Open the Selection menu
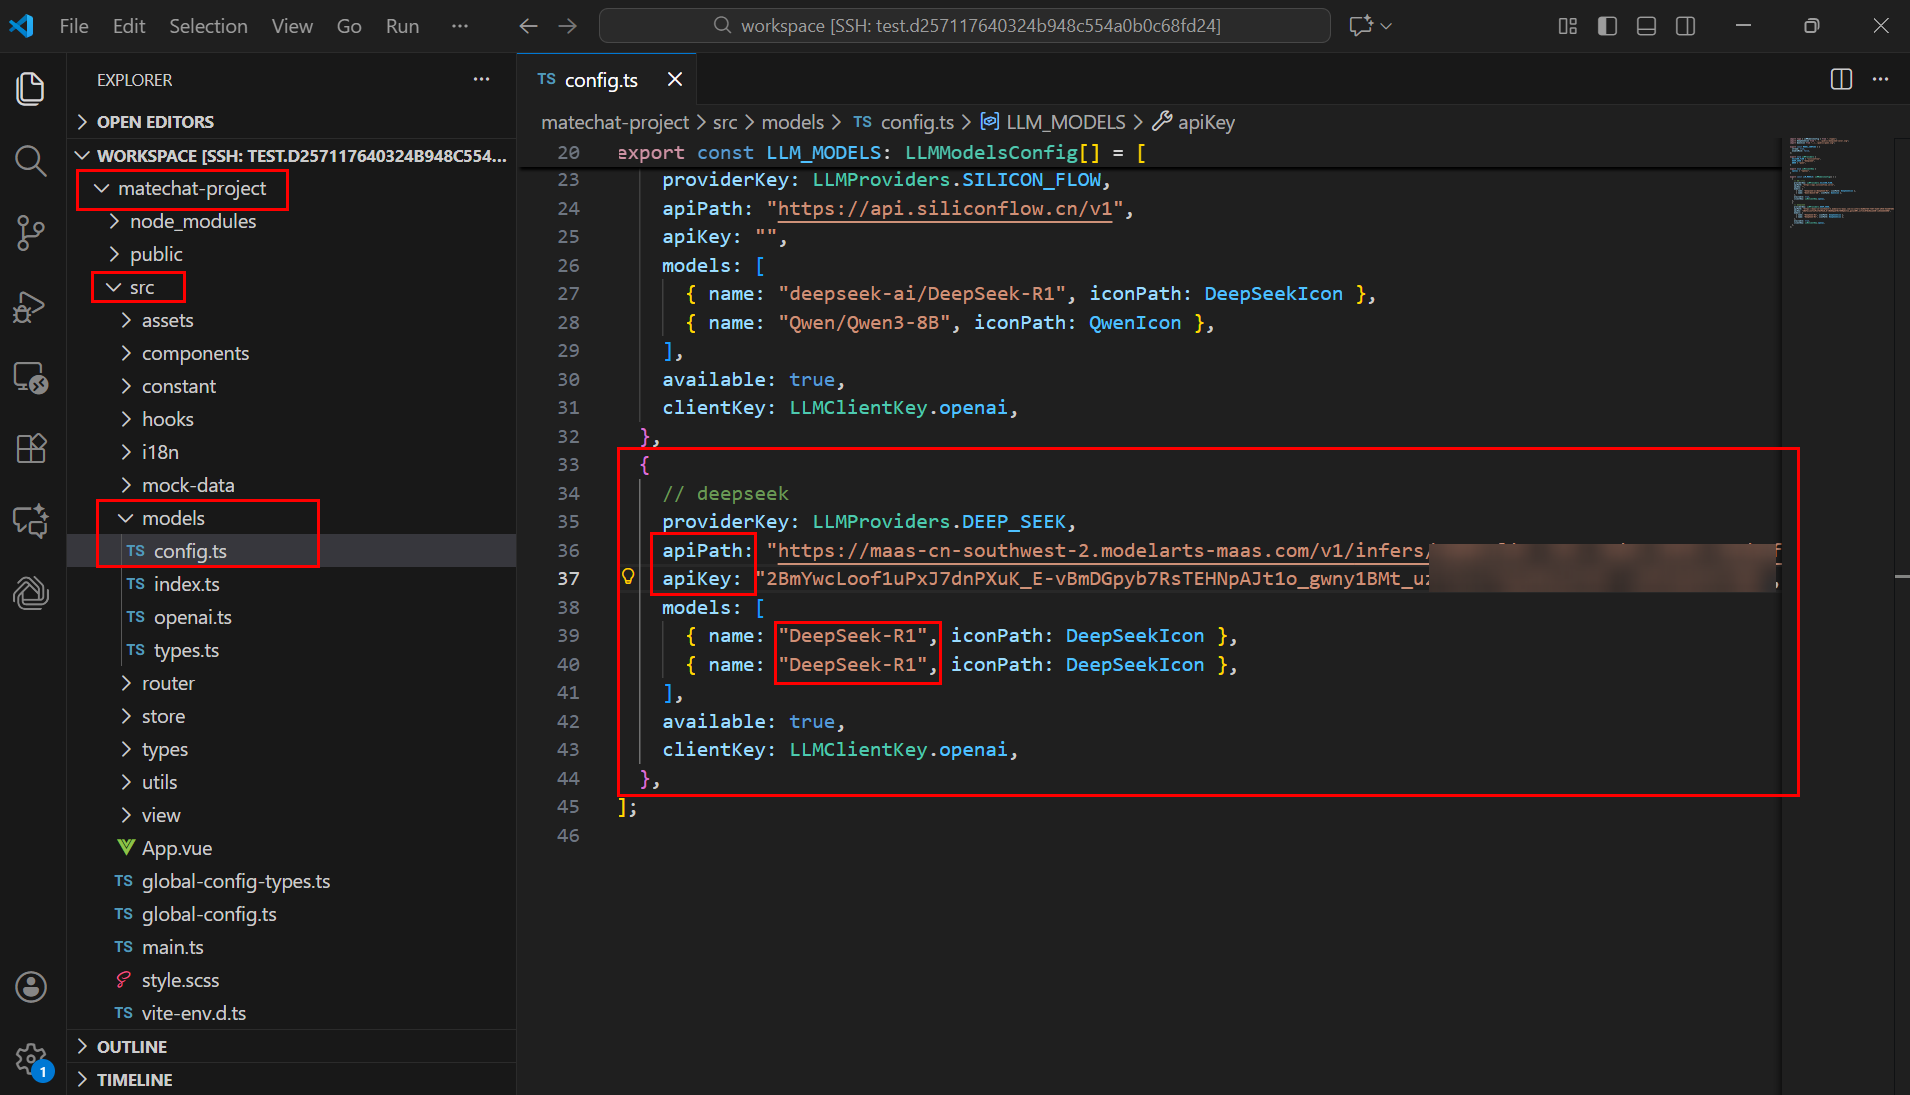Image resolution: width=1910 pixels, height=1095 pixels. pyautogui.click(x=208, y=26)
